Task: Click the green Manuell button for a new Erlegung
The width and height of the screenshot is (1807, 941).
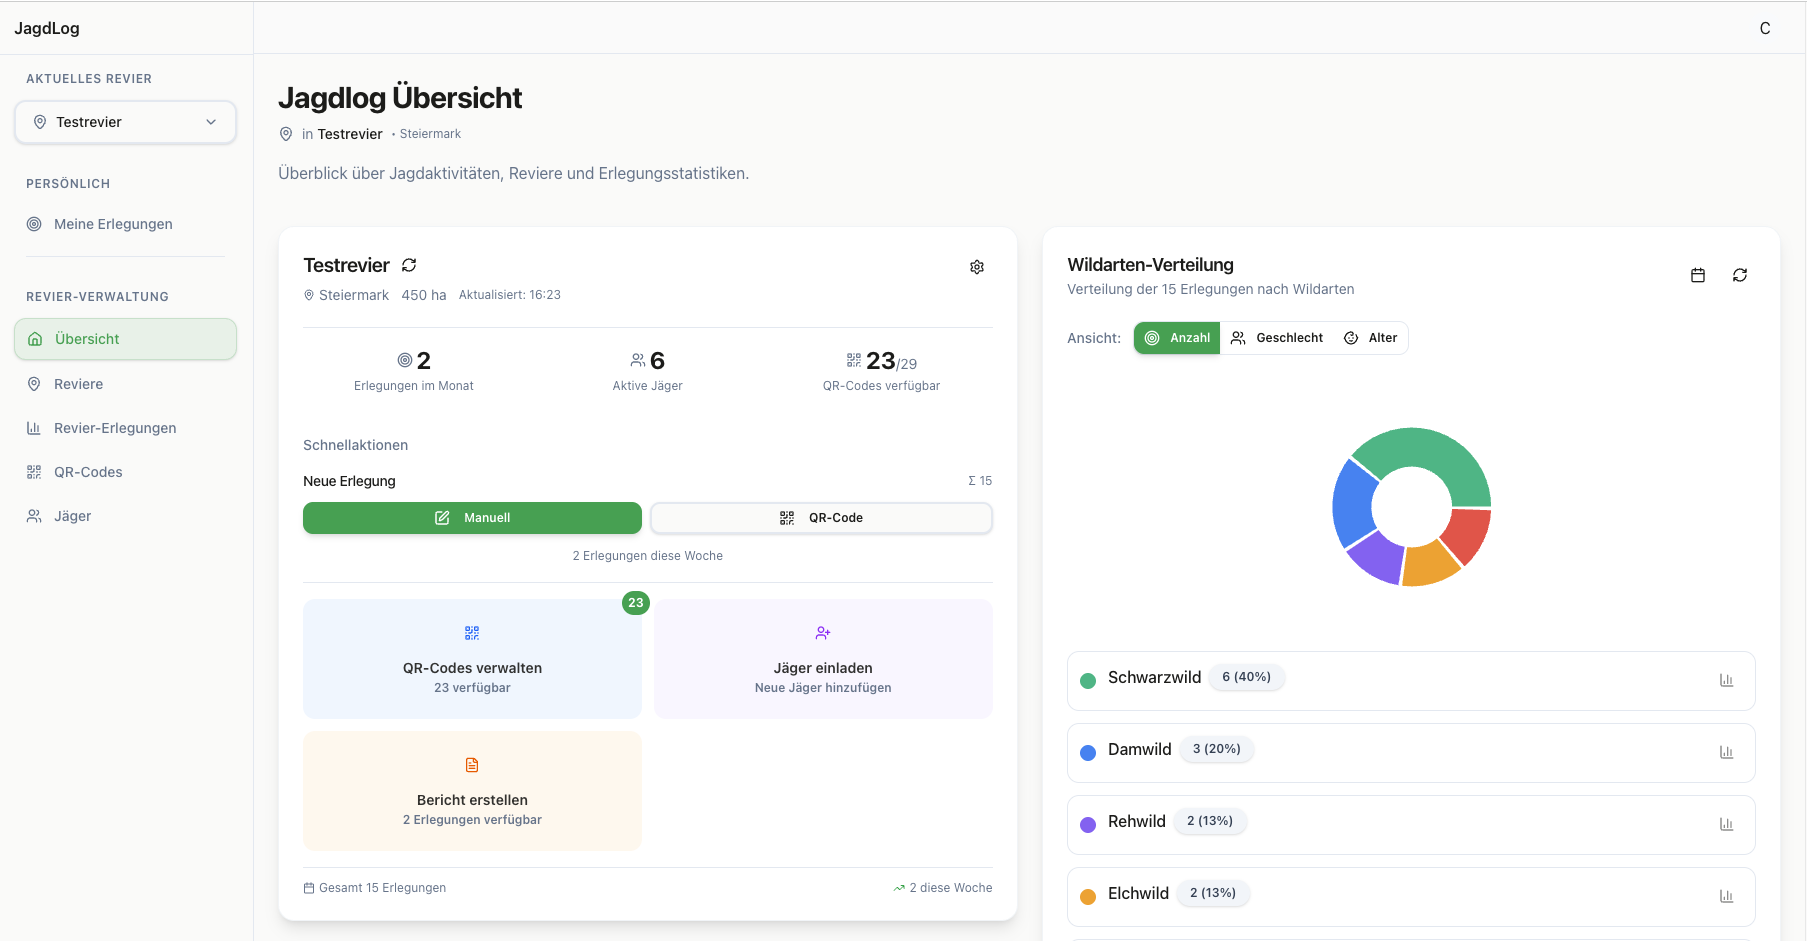Action: tap(471, 518)
